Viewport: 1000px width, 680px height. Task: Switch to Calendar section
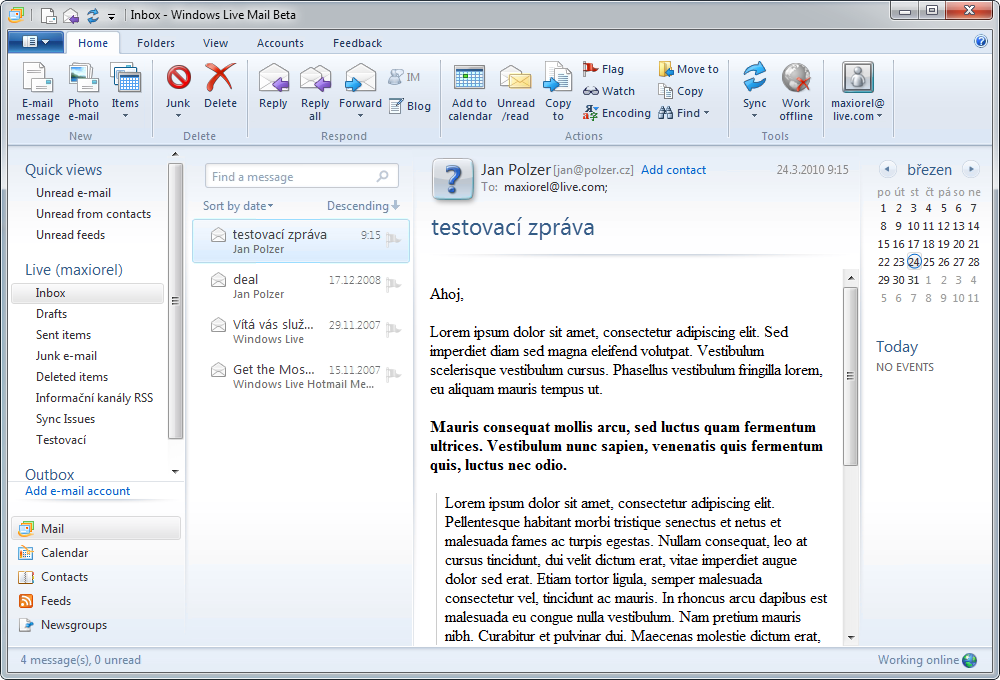(64, 552)
